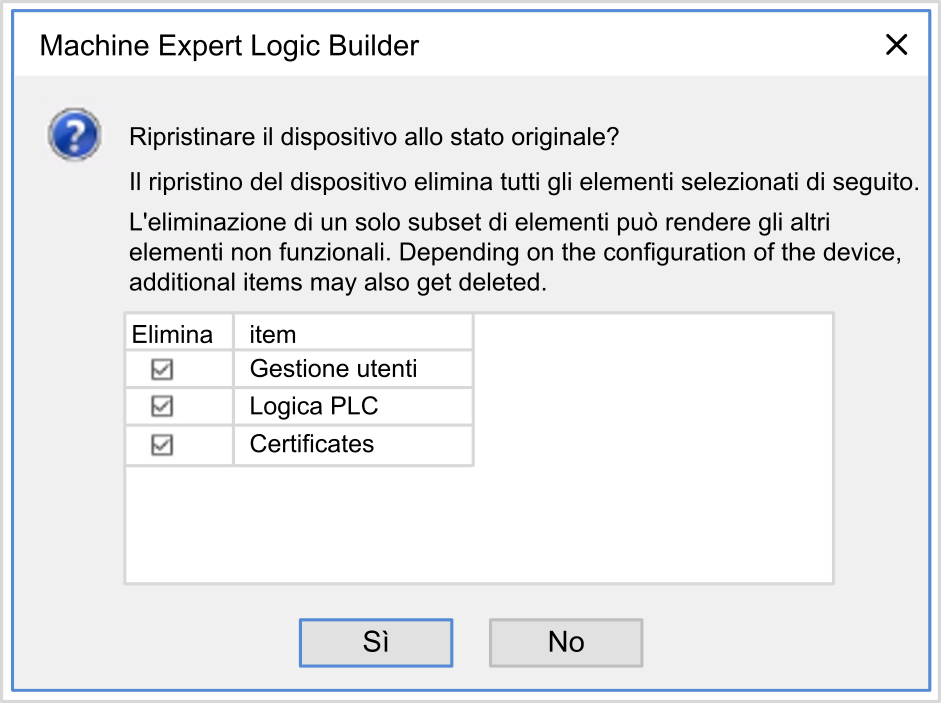Confirm the reset with the Sì button

[376, 642]
